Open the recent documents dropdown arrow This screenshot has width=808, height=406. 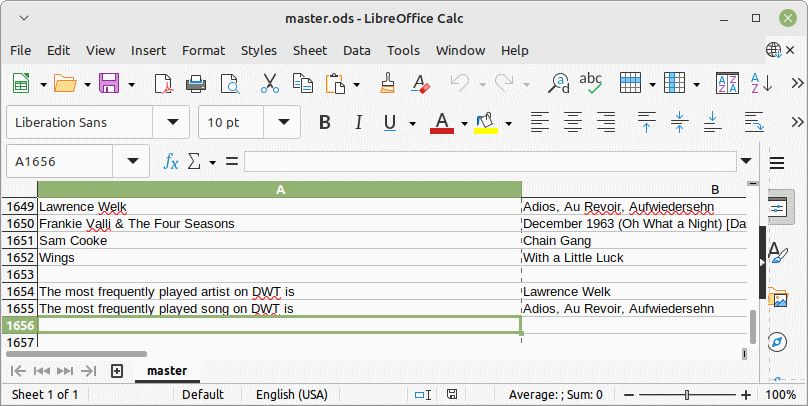tap(88, 84)
